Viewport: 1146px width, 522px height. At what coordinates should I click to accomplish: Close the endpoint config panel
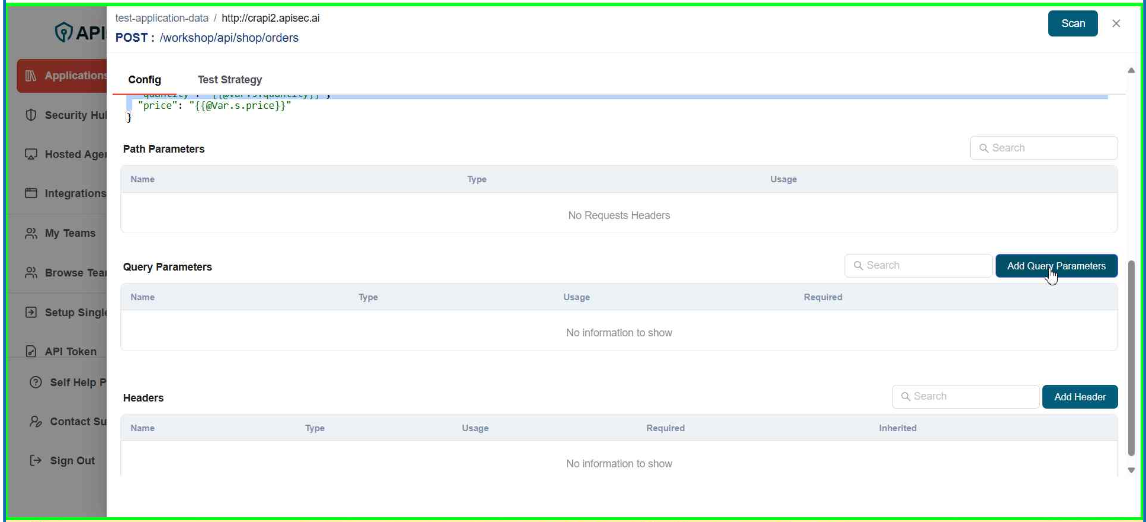pos(1116,24)
